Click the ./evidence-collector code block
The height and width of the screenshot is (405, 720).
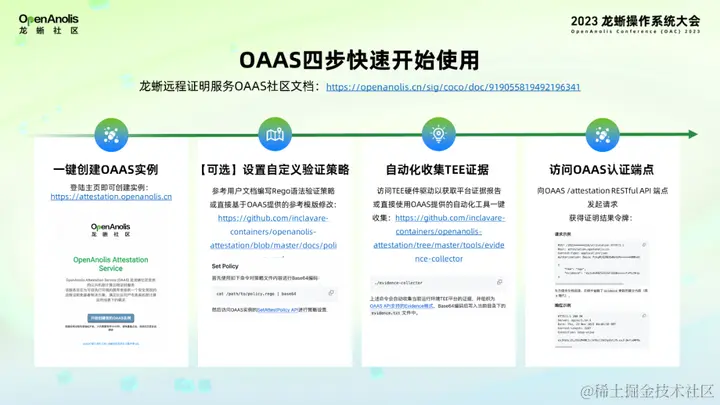click(x=438, y=282)
